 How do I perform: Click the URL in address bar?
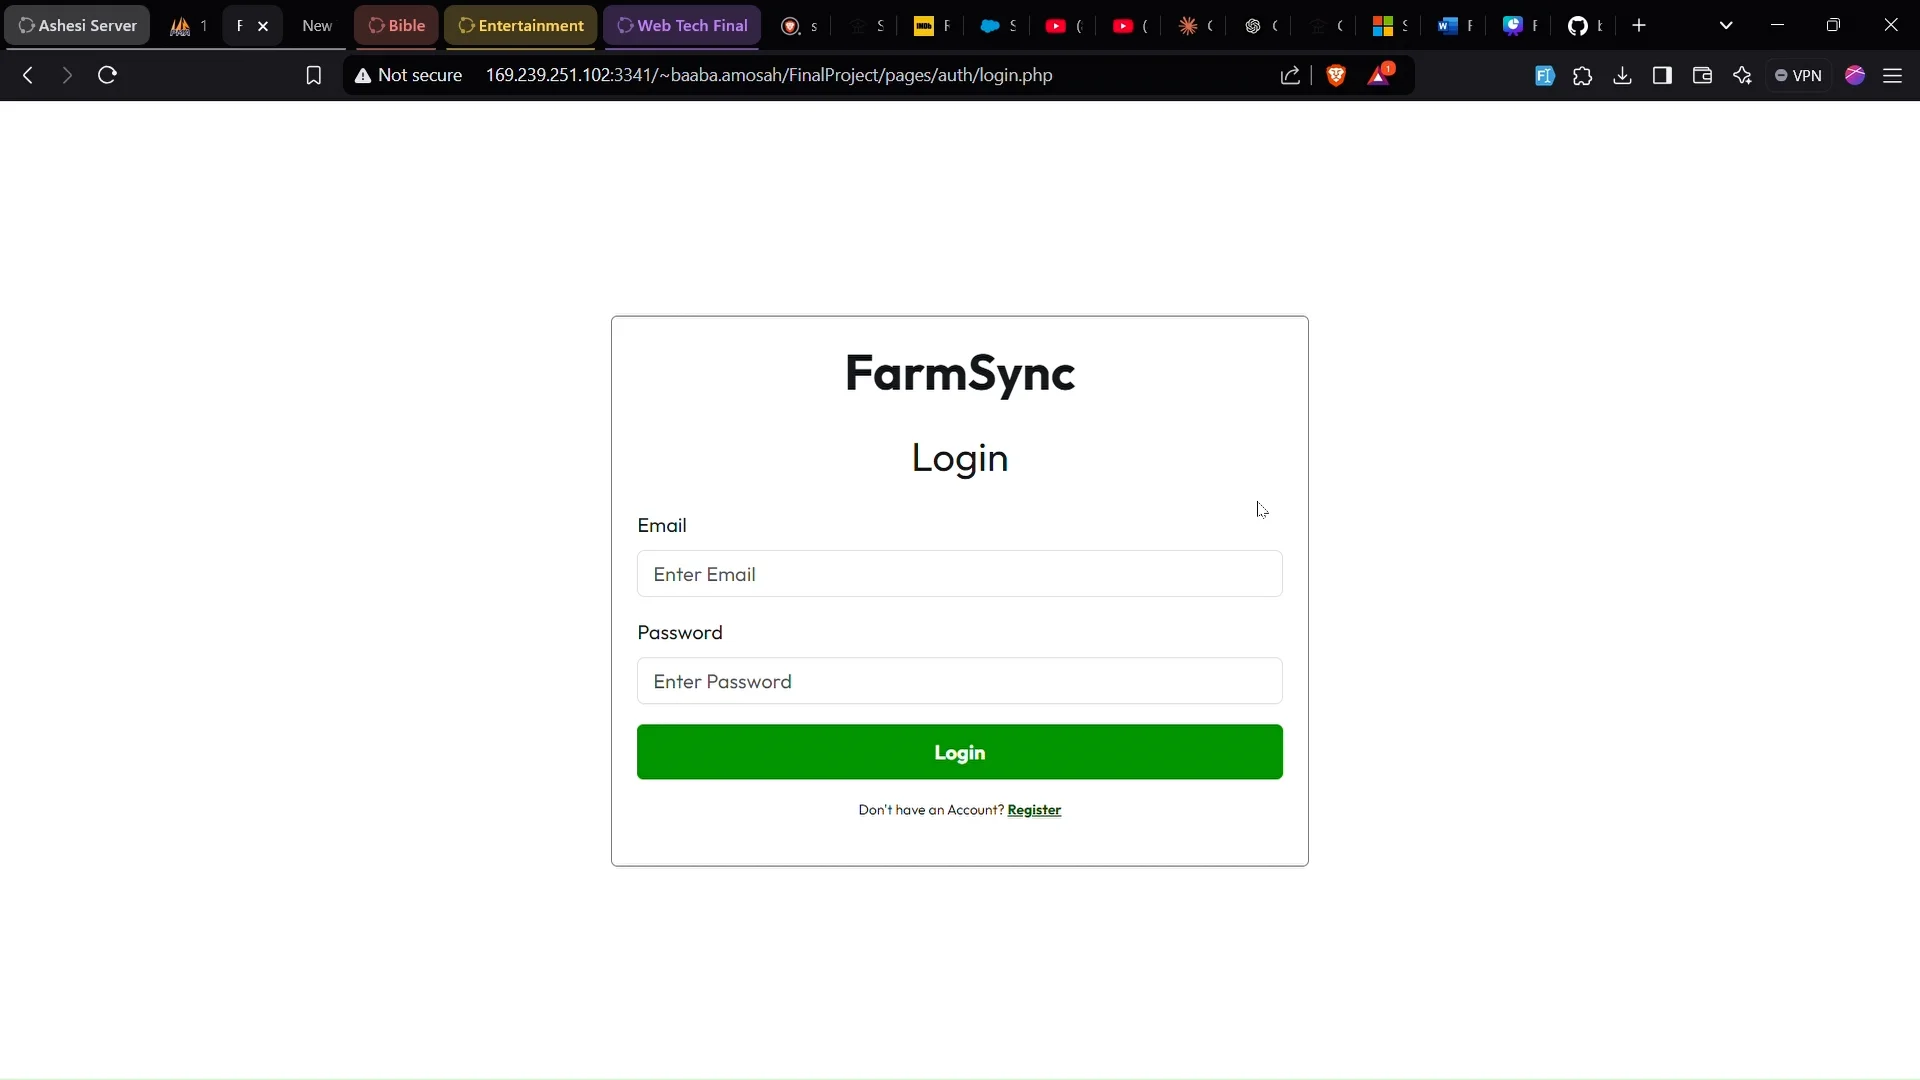769,75
